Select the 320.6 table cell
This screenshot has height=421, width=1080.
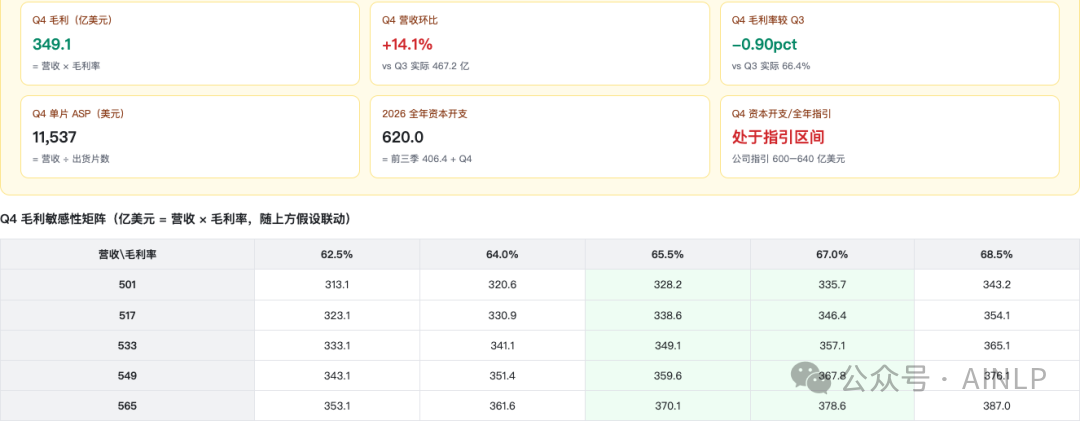[502, 285]
